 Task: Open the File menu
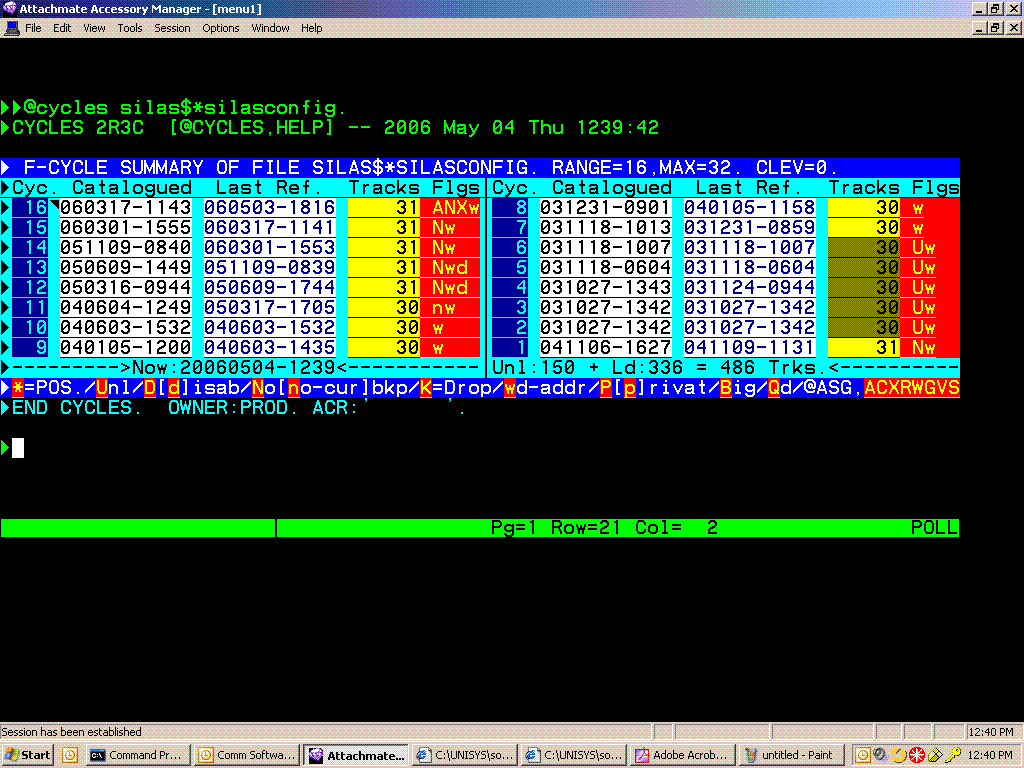click(33, 28)
